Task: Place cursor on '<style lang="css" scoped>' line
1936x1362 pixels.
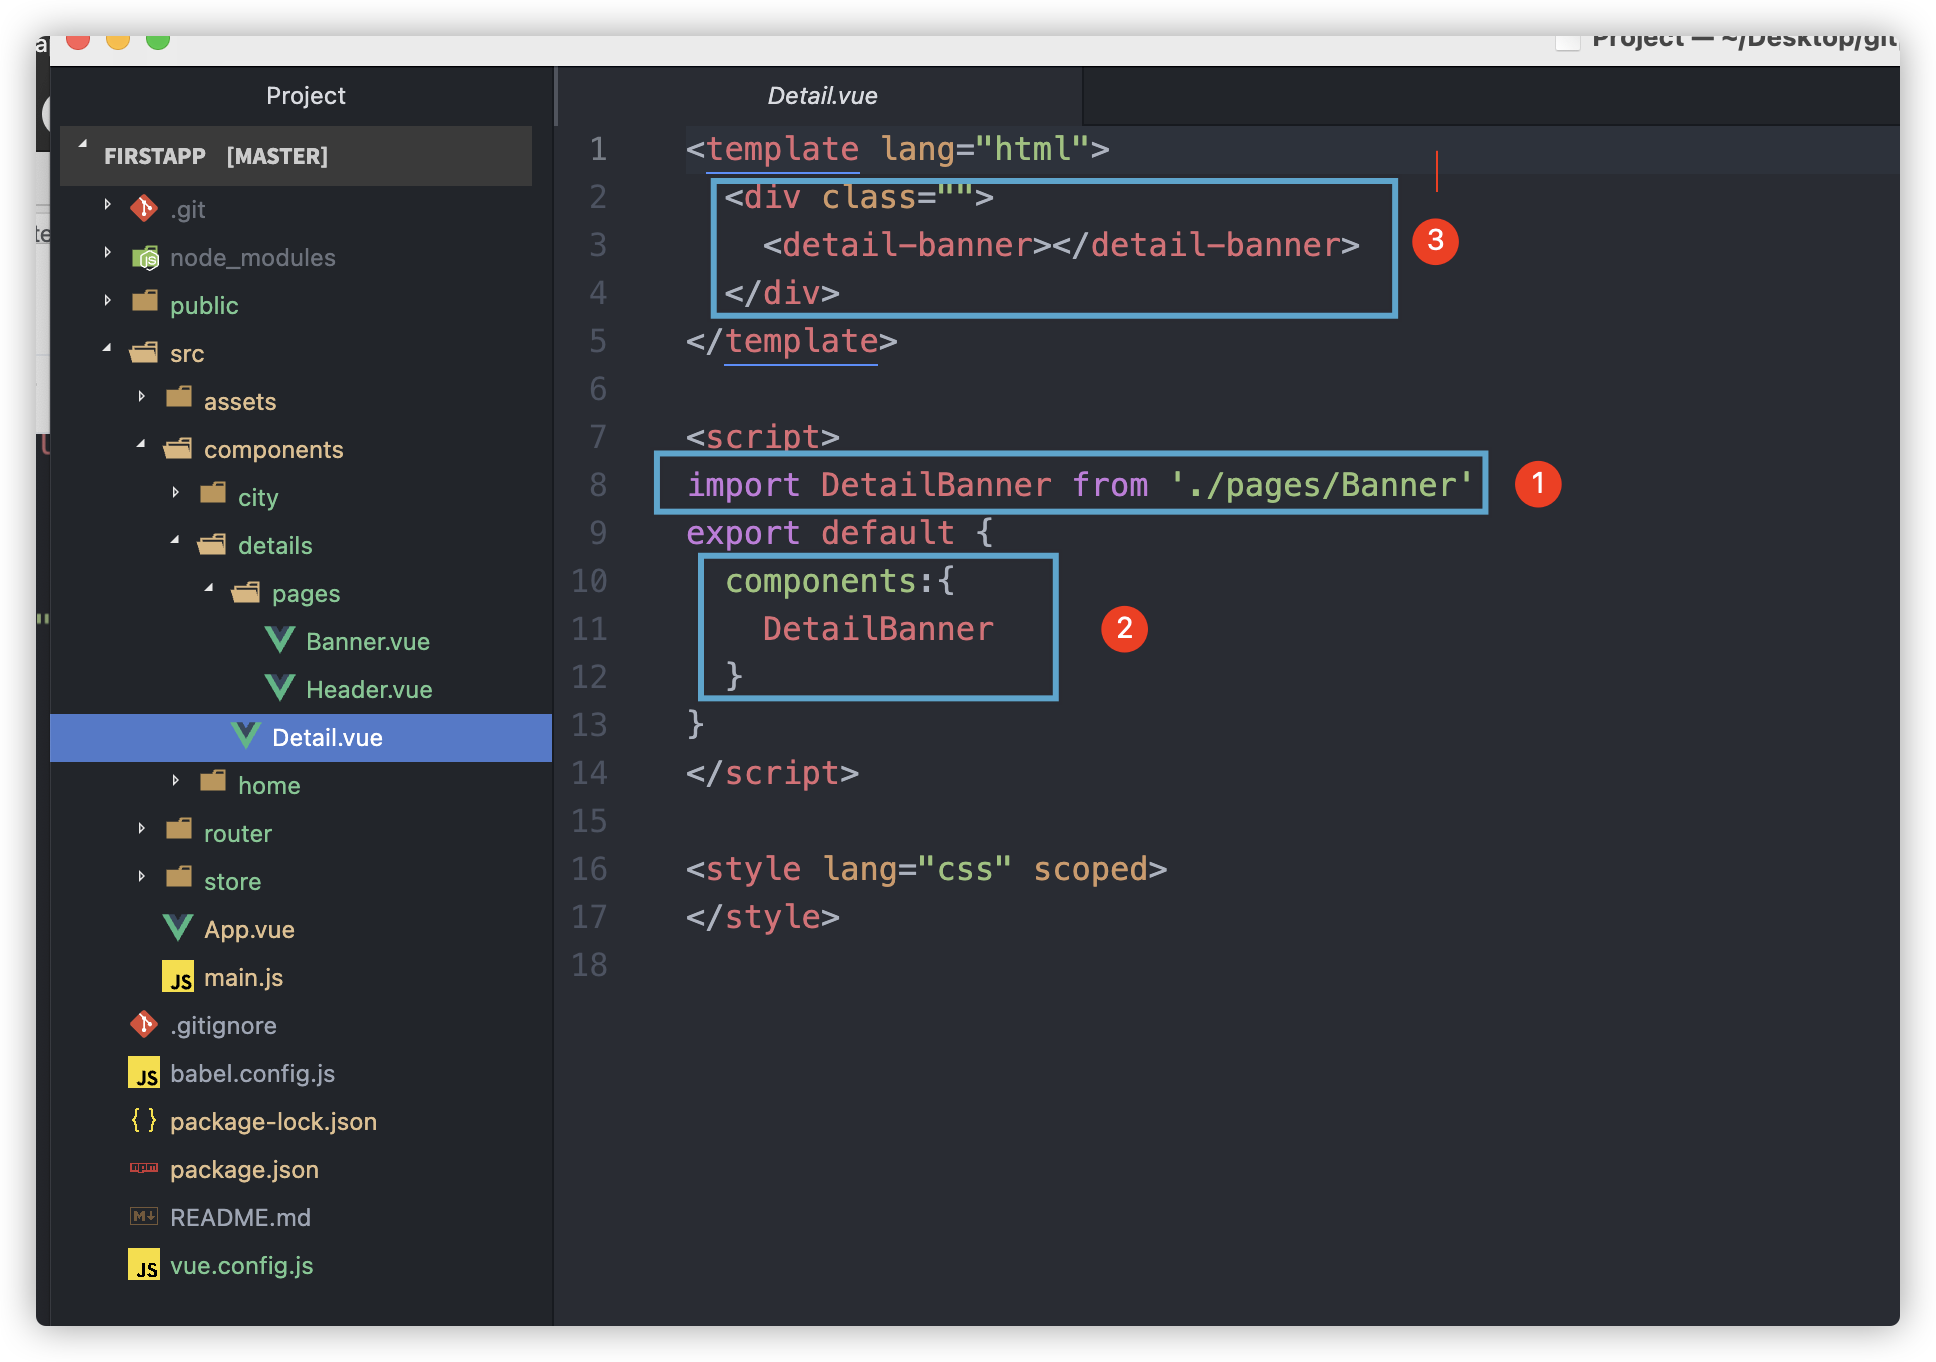Action: pos(926,869)
